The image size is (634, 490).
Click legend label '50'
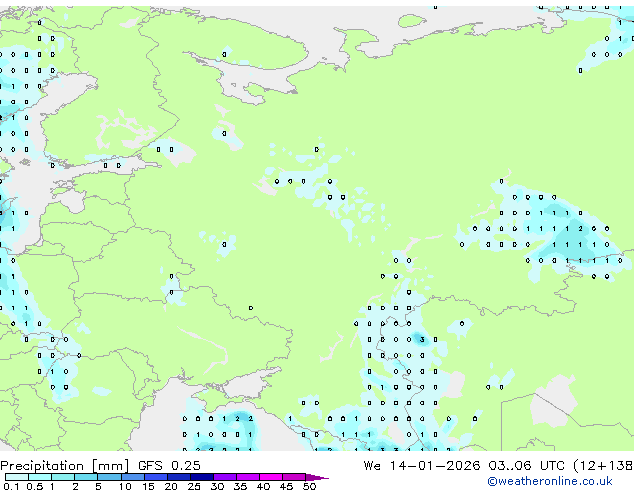309,486
